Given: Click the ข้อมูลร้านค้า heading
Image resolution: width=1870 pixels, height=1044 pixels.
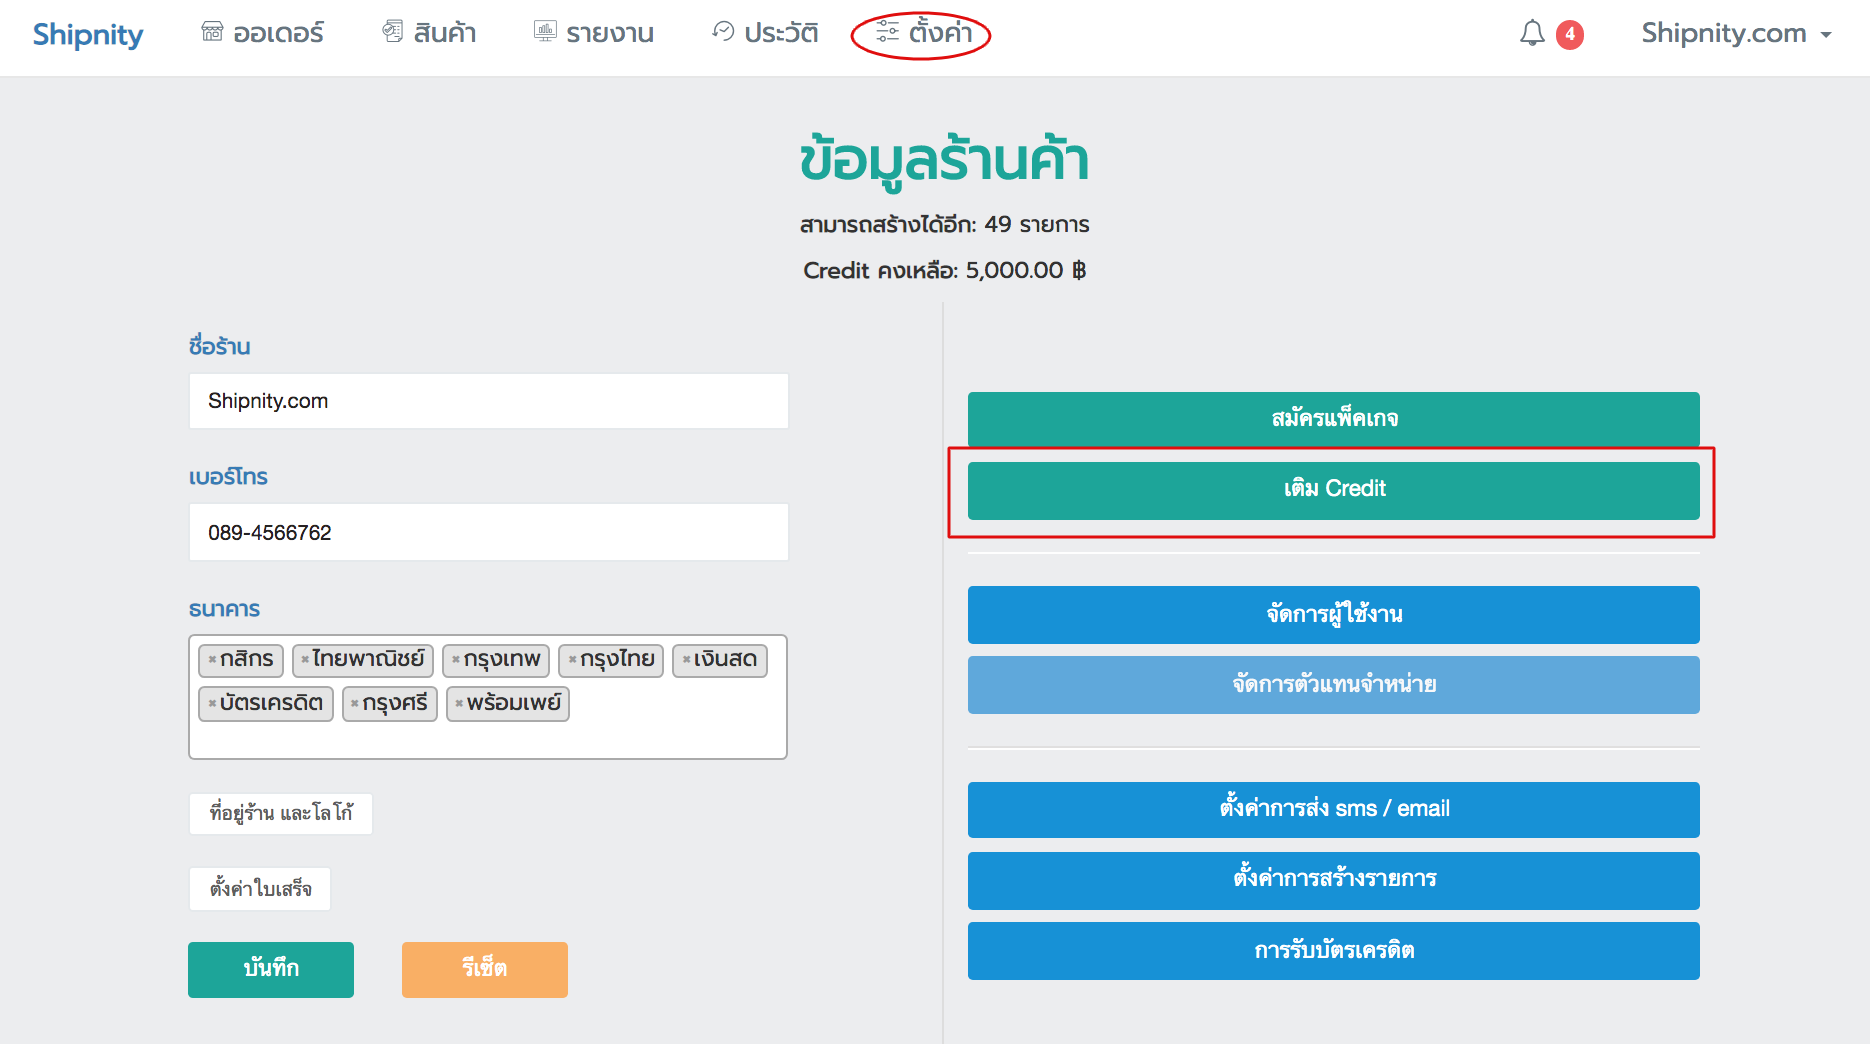Looking at the screenshot, I should click(x=944, y=160).
